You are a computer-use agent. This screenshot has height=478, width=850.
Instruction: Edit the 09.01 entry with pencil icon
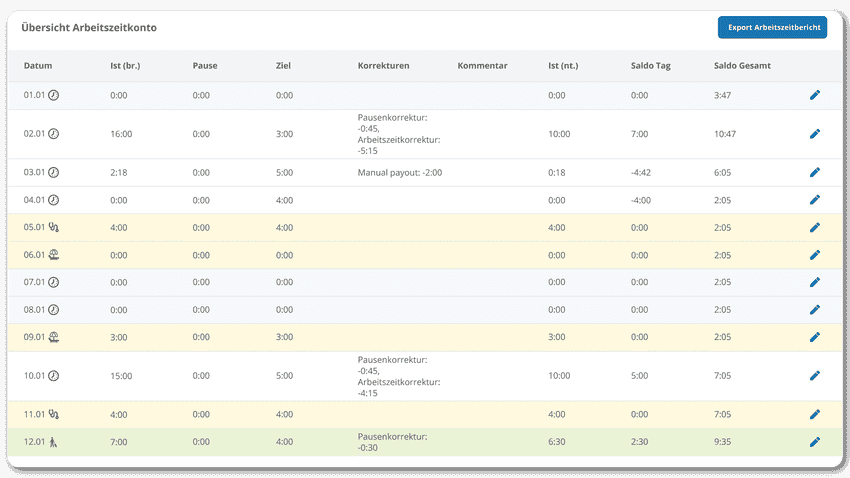815,337
